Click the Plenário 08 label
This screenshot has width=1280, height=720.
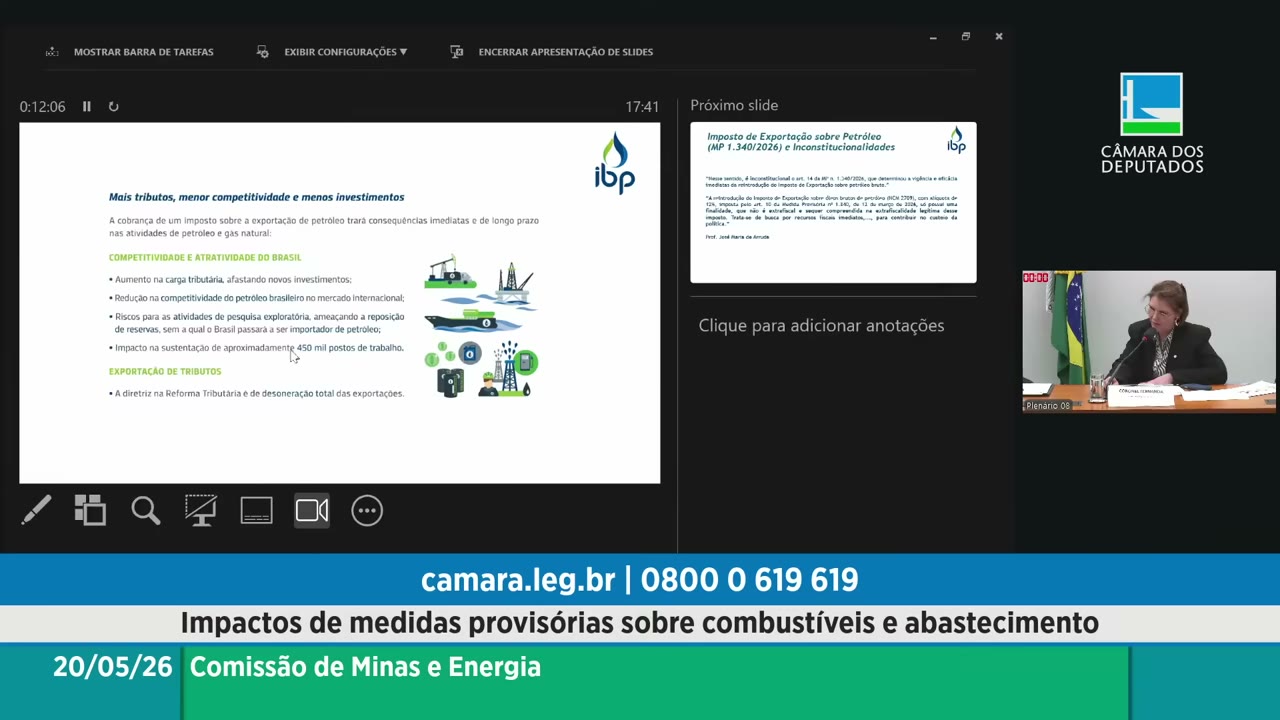[1048, 406]
